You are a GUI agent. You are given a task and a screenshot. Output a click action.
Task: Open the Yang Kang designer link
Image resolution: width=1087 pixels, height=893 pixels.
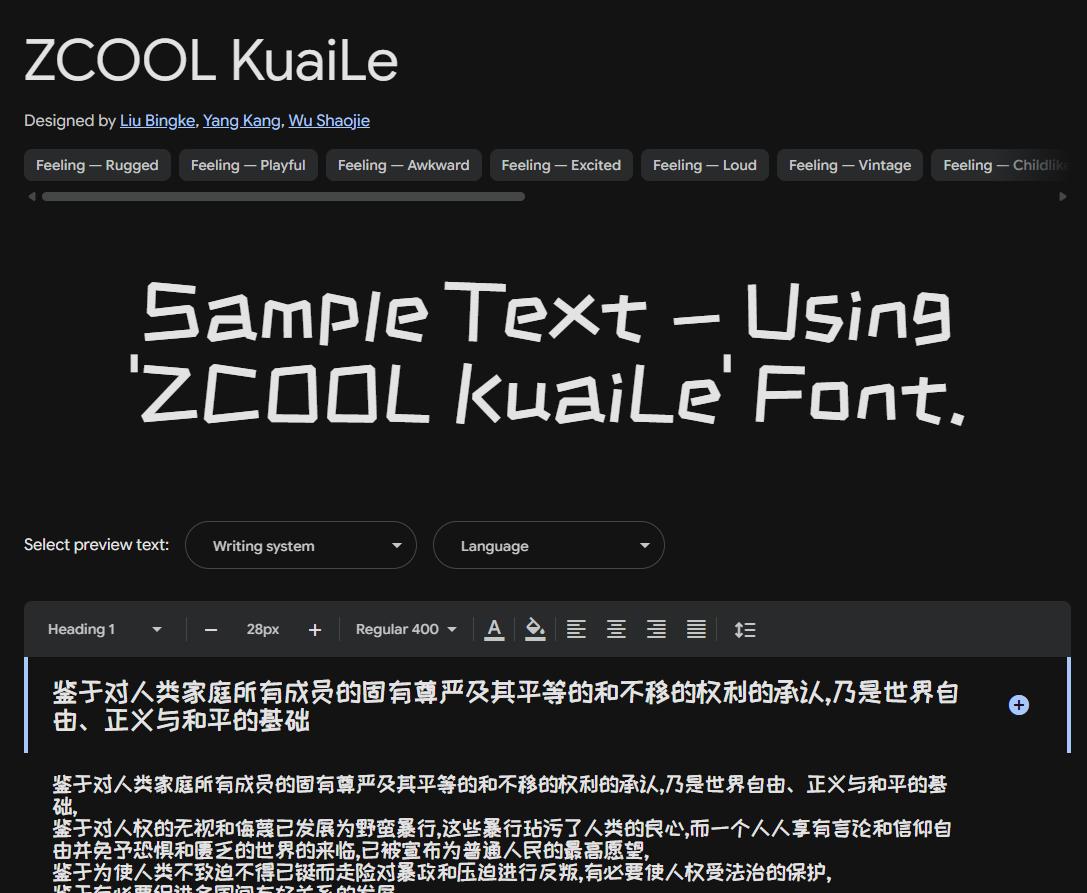241,121
